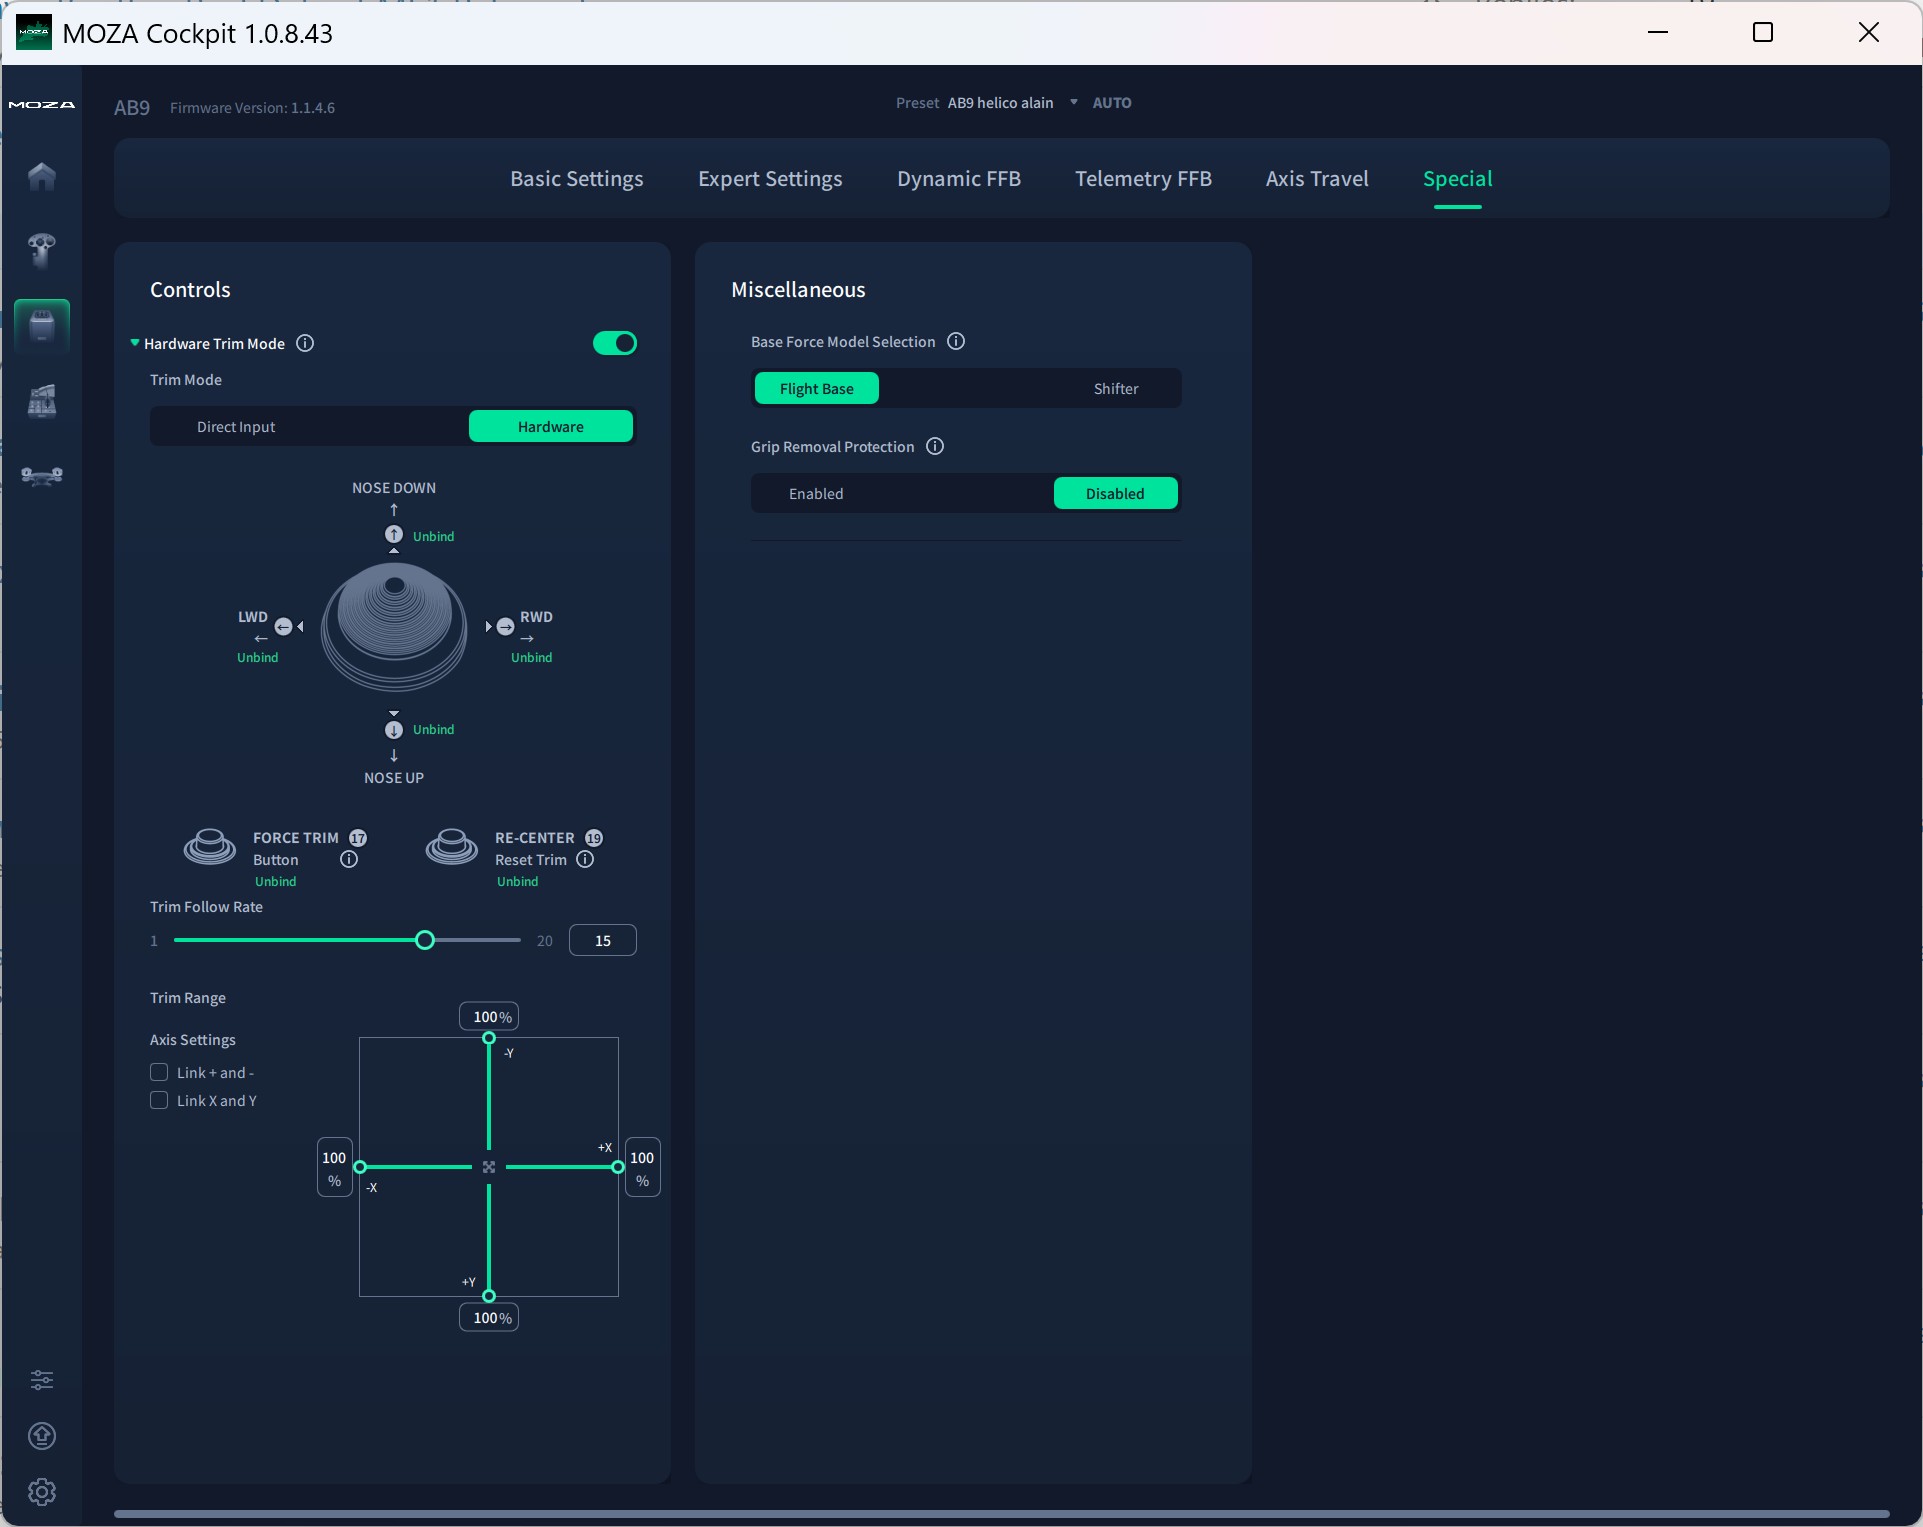1923x1527 pixels.
Task: Click the Trim Follow Rate slider handle
Action: 425,940
